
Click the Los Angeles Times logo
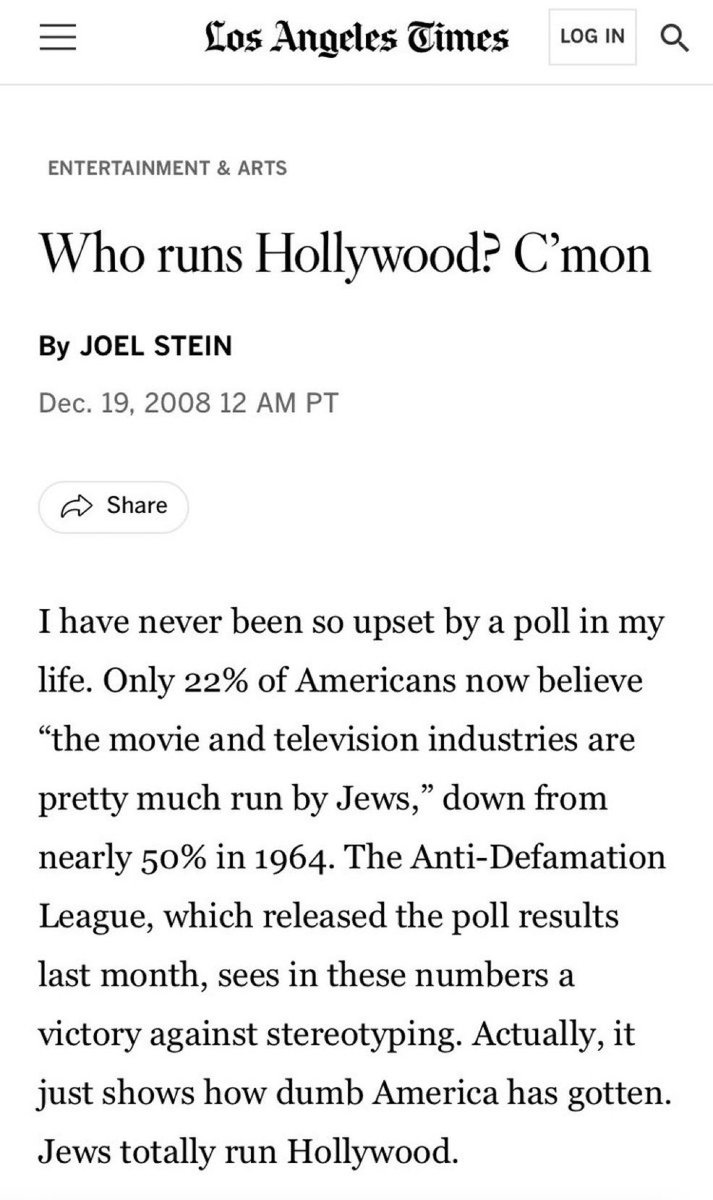click(x=355, y=38)
